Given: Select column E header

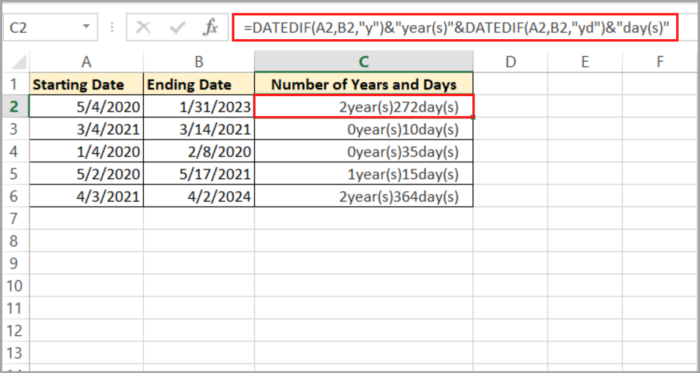Looking at the screenshot, I should (x=585, y=62).
